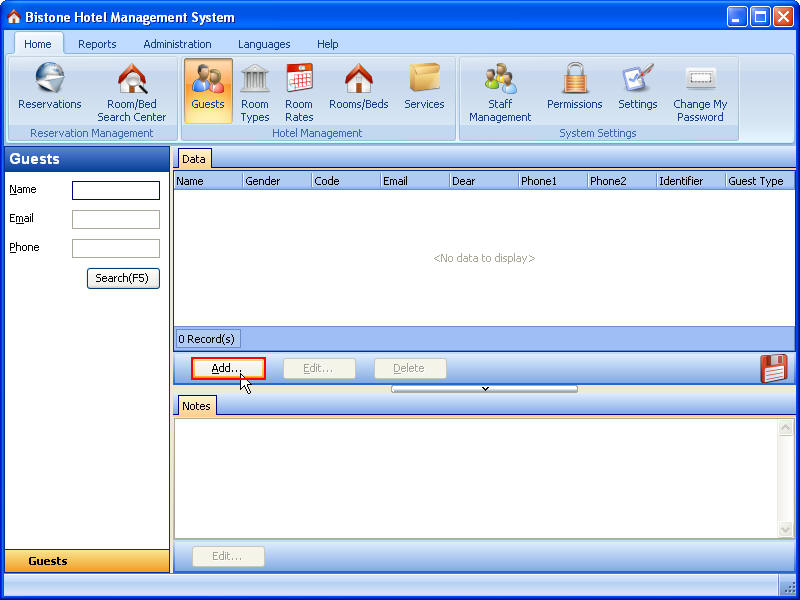Open the Languages tab
This screenshot has width=800, height=600.
pos(264,44)
